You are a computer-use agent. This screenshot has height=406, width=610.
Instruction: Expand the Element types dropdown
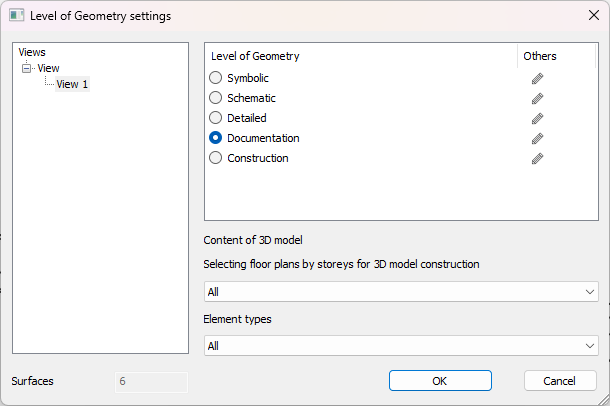[400, 345]
